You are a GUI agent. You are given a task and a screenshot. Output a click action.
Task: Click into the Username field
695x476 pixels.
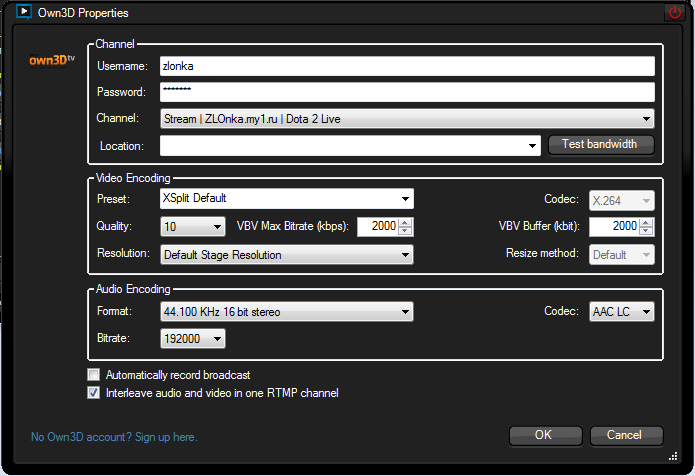[x=406, y=66]
